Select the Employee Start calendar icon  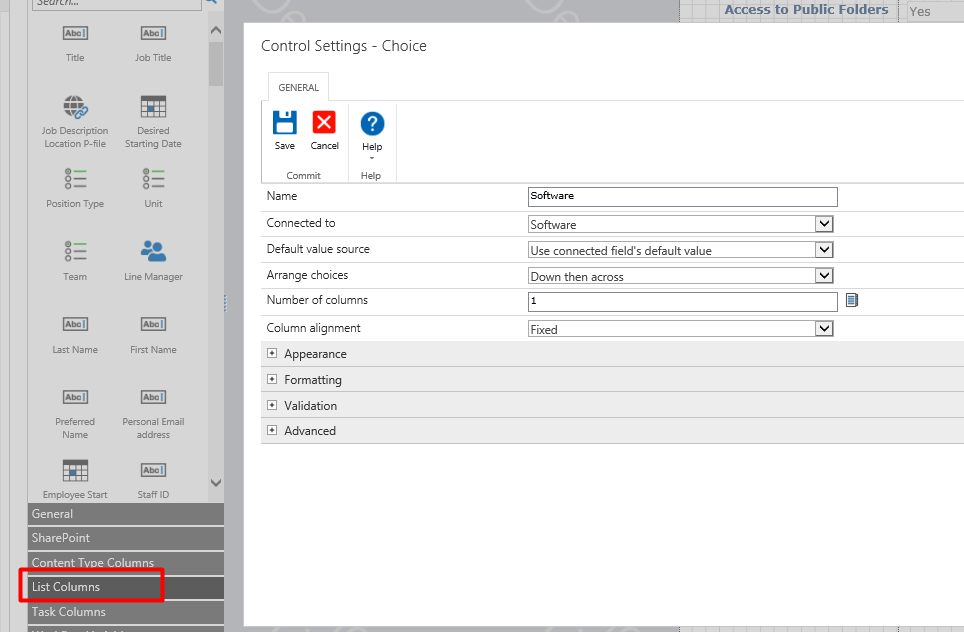coord(75,470)
